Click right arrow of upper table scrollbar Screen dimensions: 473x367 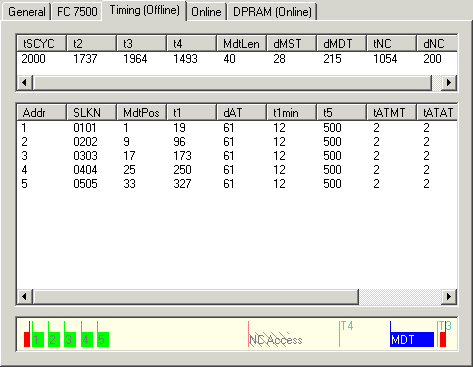click(x=449, y=82)
